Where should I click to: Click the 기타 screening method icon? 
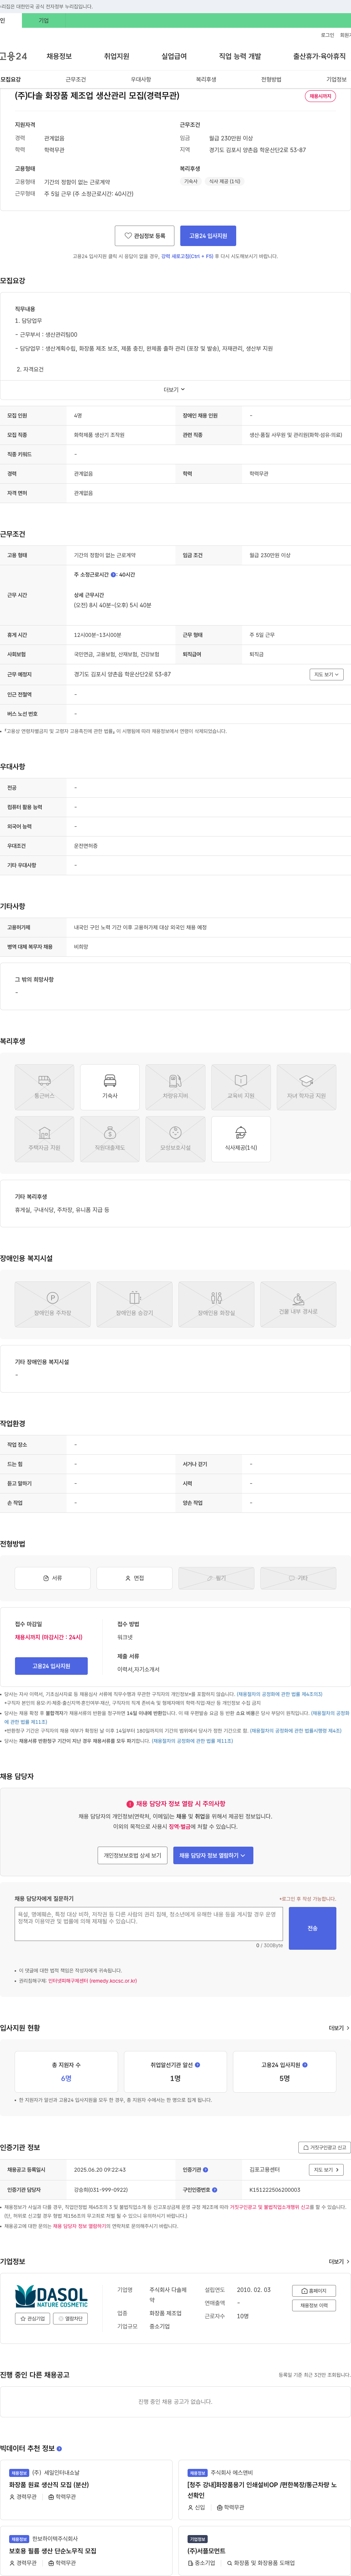298,1578
